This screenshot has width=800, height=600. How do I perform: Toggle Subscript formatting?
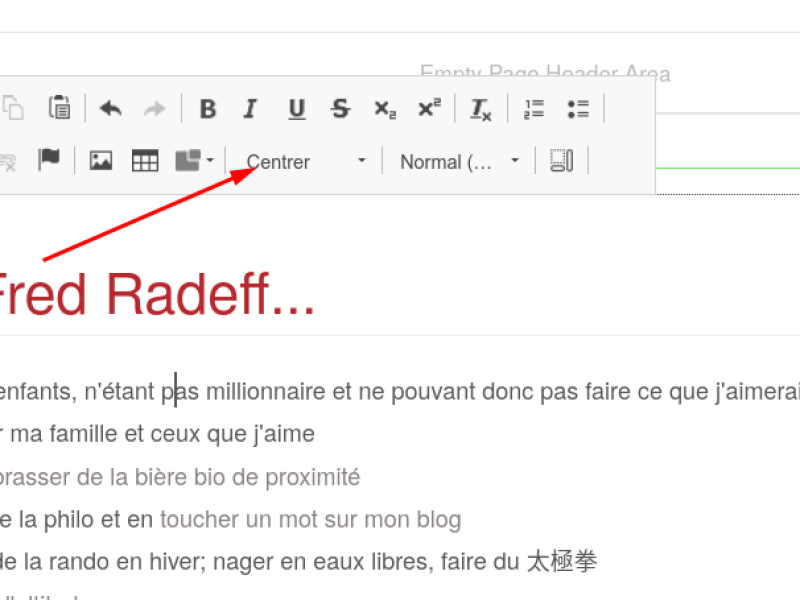[x=385, y=109]
